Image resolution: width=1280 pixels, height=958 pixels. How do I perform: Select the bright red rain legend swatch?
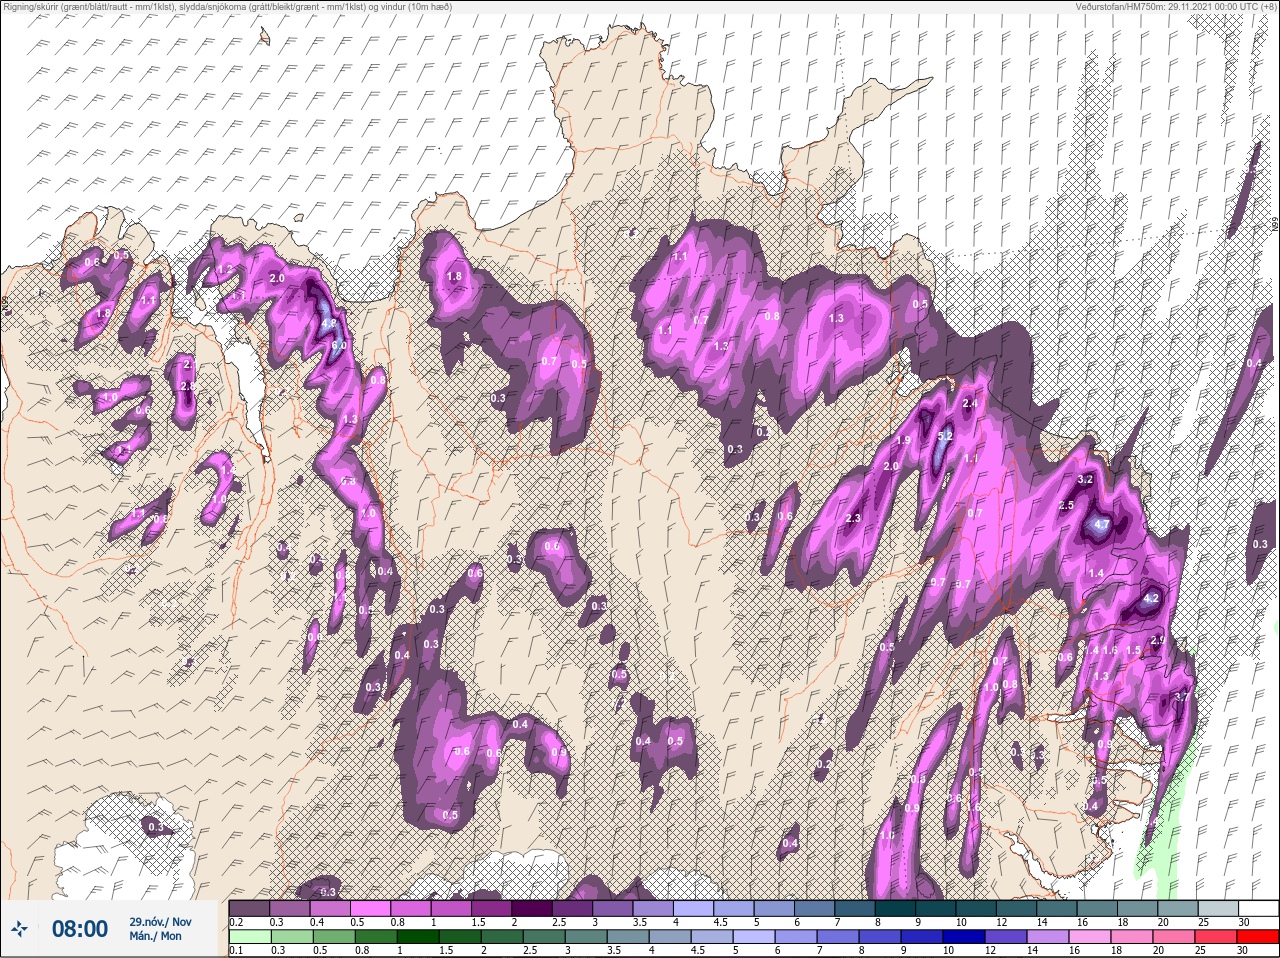1256,936
